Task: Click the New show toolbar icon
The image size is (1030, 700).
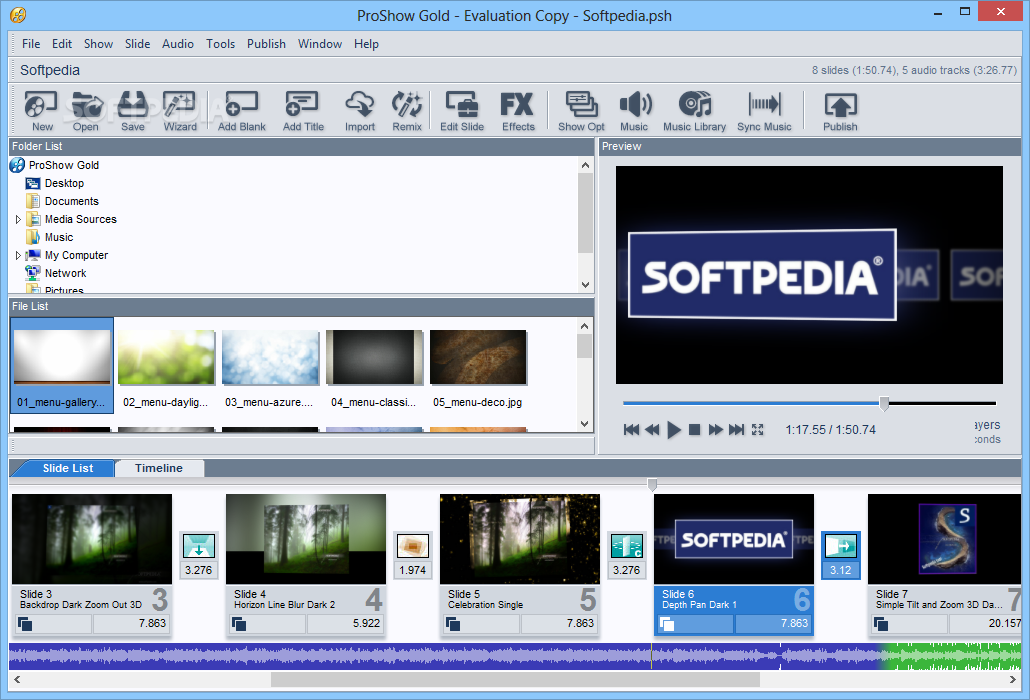Action: [x=41, y=112]
